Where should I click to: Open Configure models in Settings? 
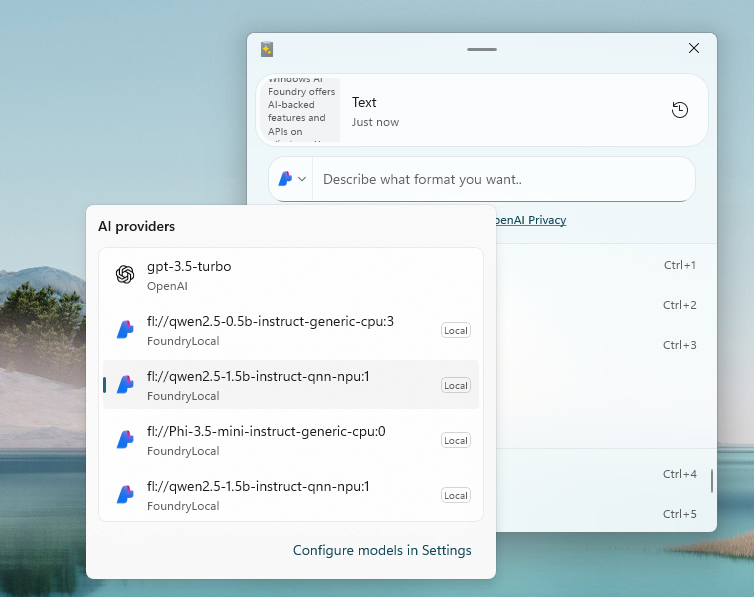tap(381, 550)
